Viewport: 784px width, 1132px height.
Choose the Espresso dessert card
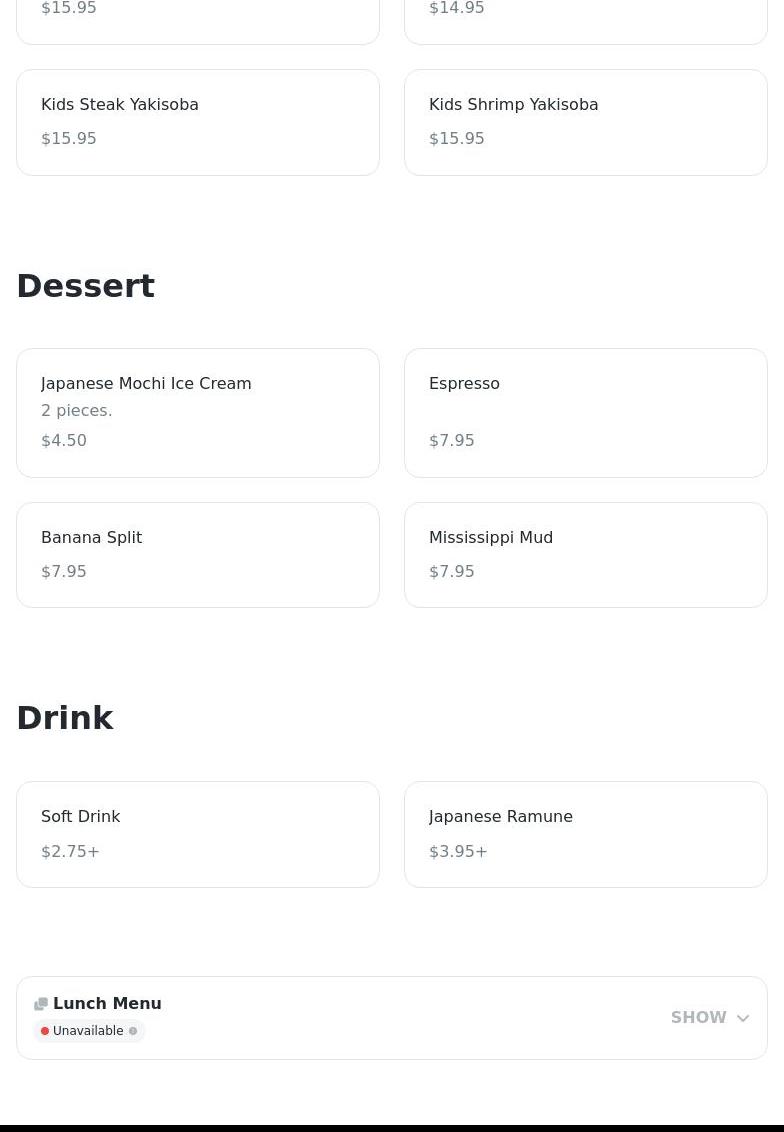(x=585, y=412)
